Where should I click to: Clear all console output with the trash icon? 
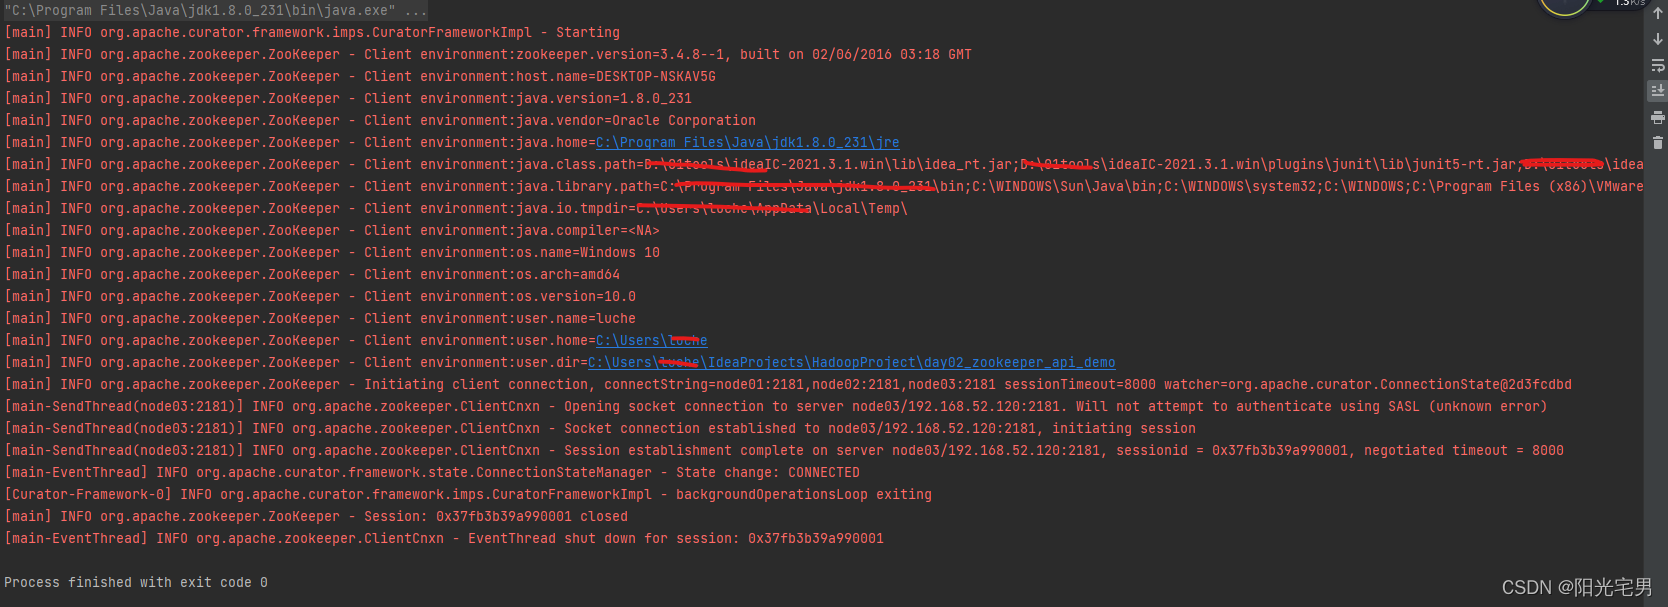pyautogui.click(x=1657, y=142)
